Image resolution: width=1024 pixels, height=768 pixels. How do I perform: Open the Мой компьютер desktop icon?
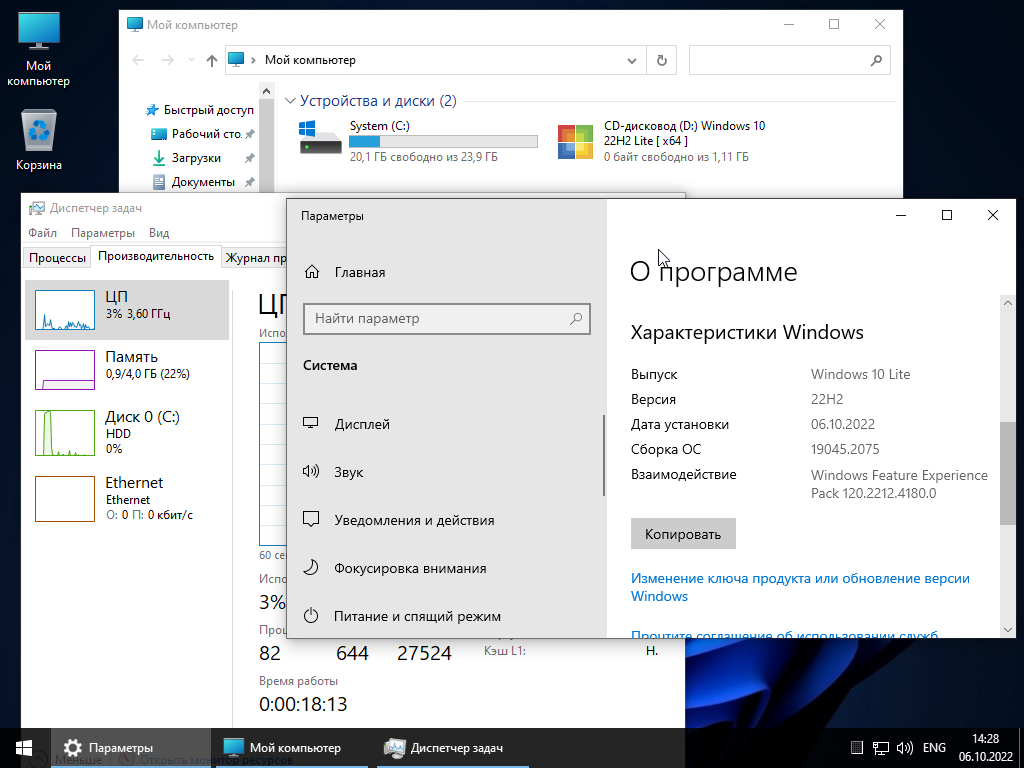[x=39, y=48]
